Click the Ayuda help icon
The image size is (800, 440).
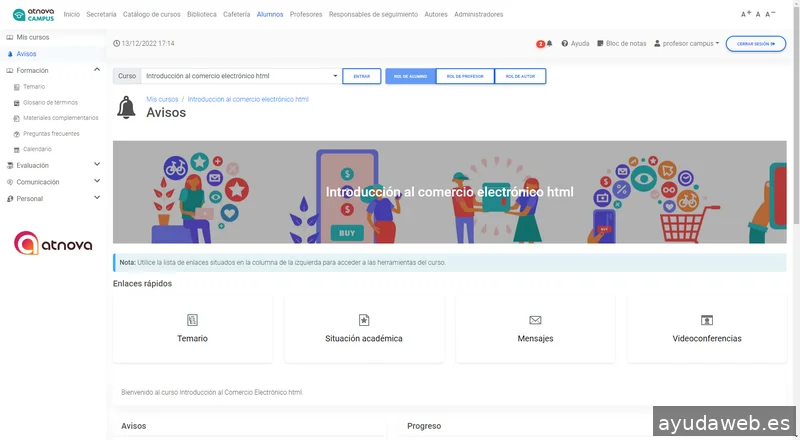click(x=565, y=43)
